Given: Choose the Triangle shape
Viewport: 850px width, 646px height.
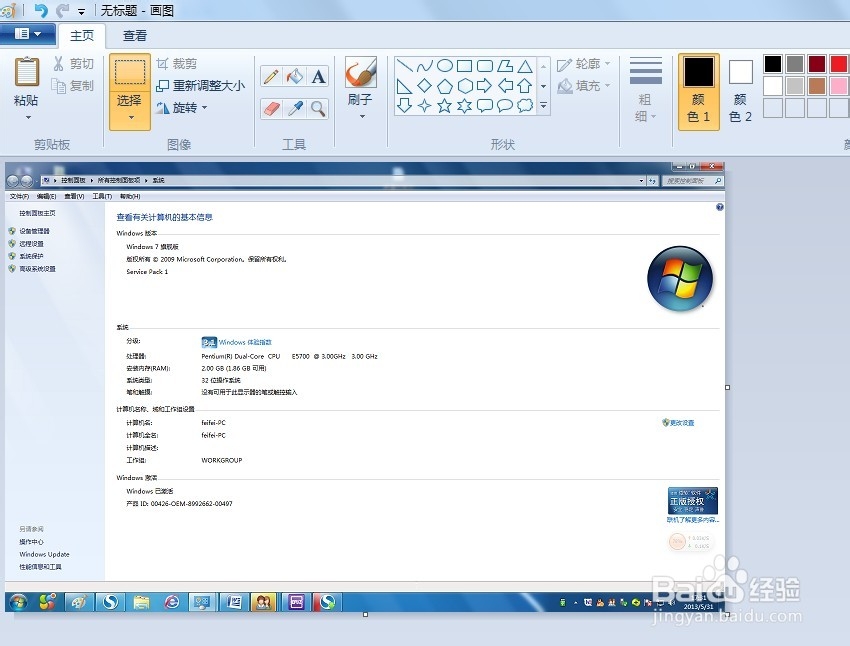Looking at the screenshot, I should (525, 66).
